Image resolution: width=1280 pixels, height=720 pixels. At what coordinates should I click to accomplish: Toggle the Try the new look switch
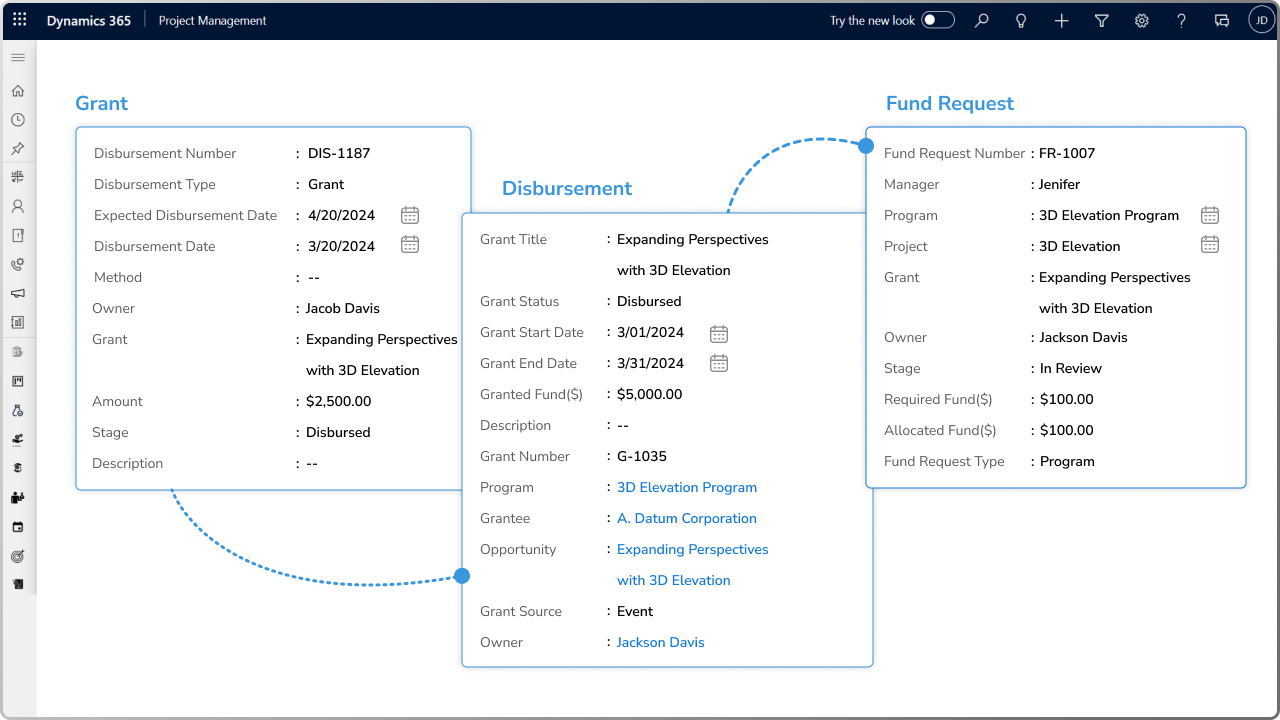(x=938, y=20)
